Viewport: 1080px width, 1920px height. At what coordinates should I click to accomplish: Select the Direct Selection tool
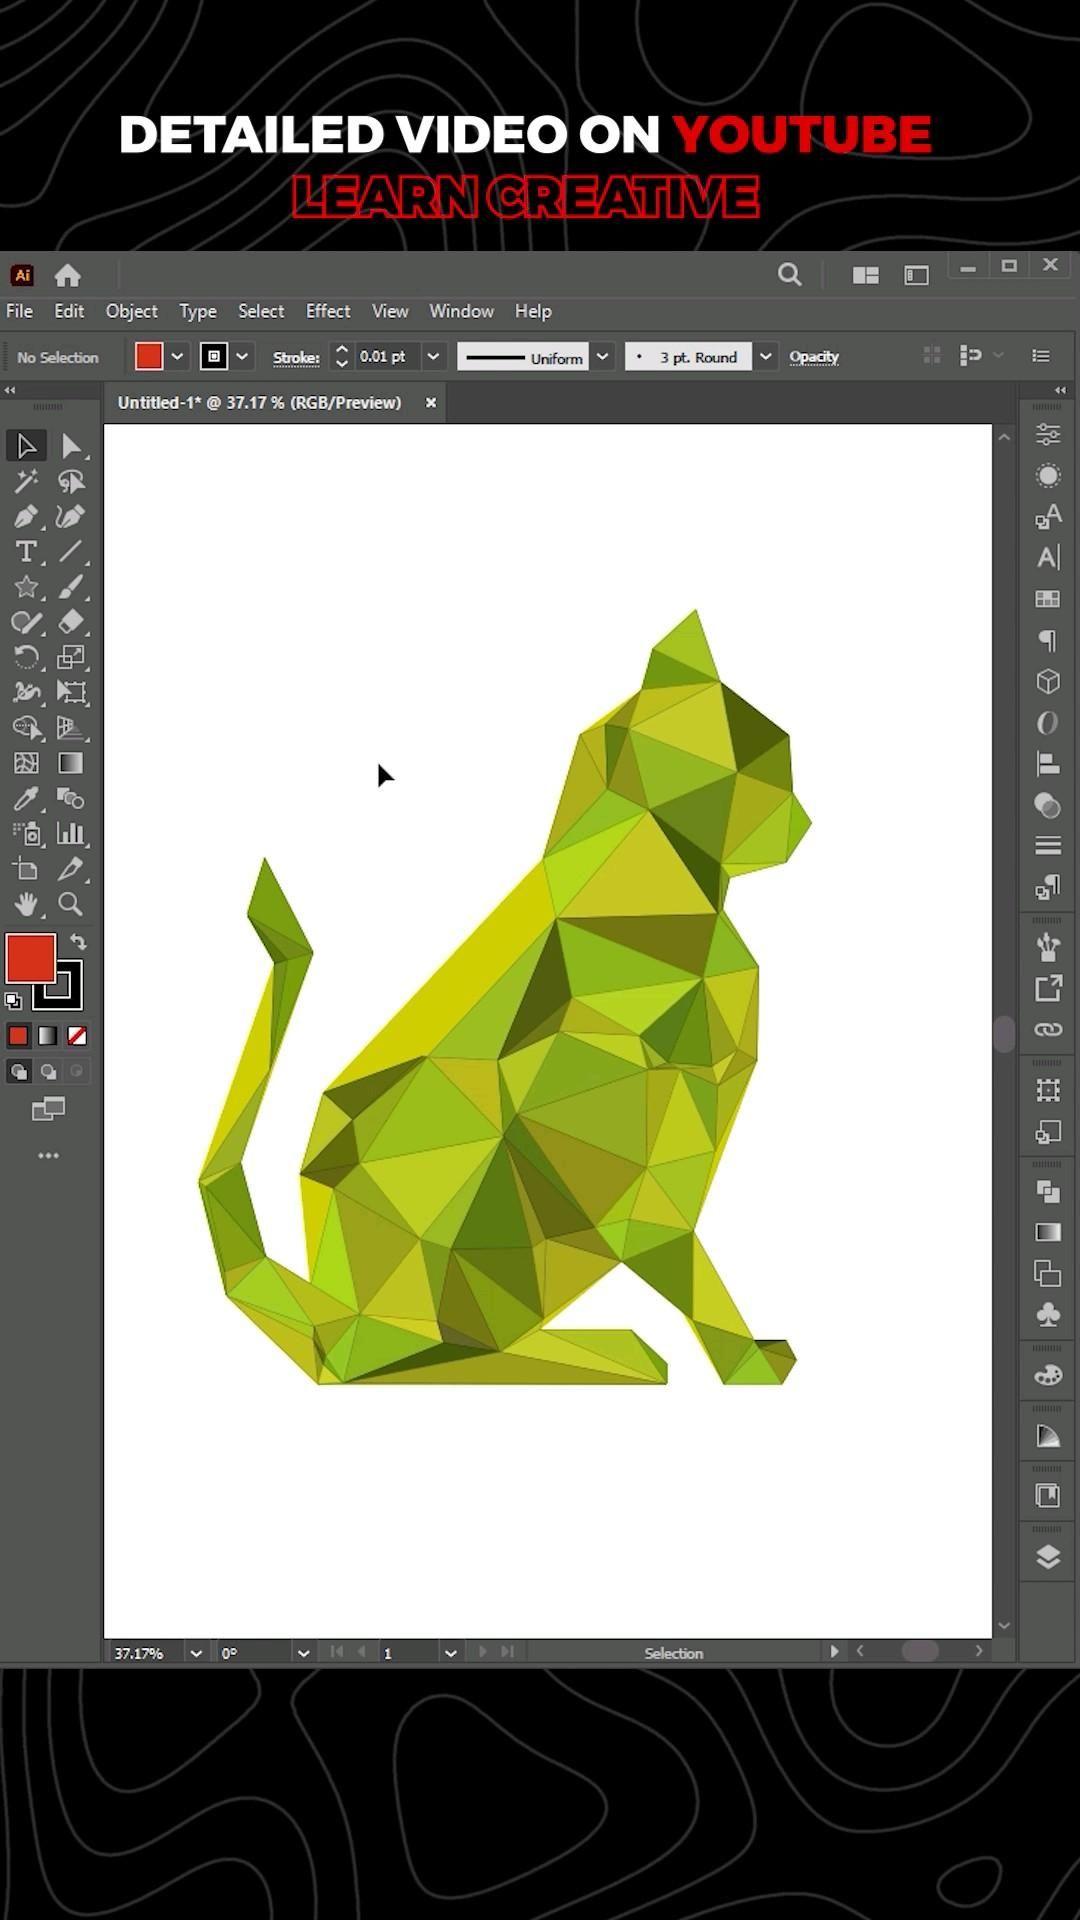71,446
